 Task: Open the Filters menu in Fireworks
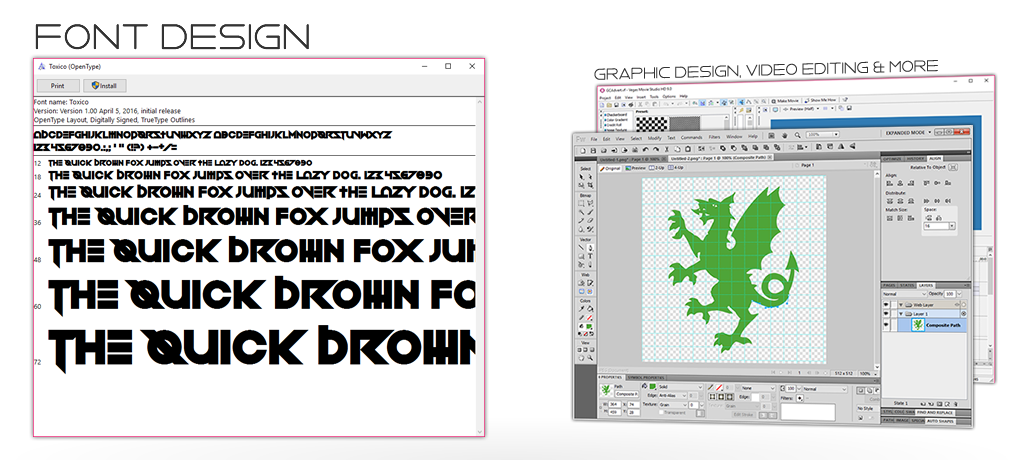tap(714, 137)
